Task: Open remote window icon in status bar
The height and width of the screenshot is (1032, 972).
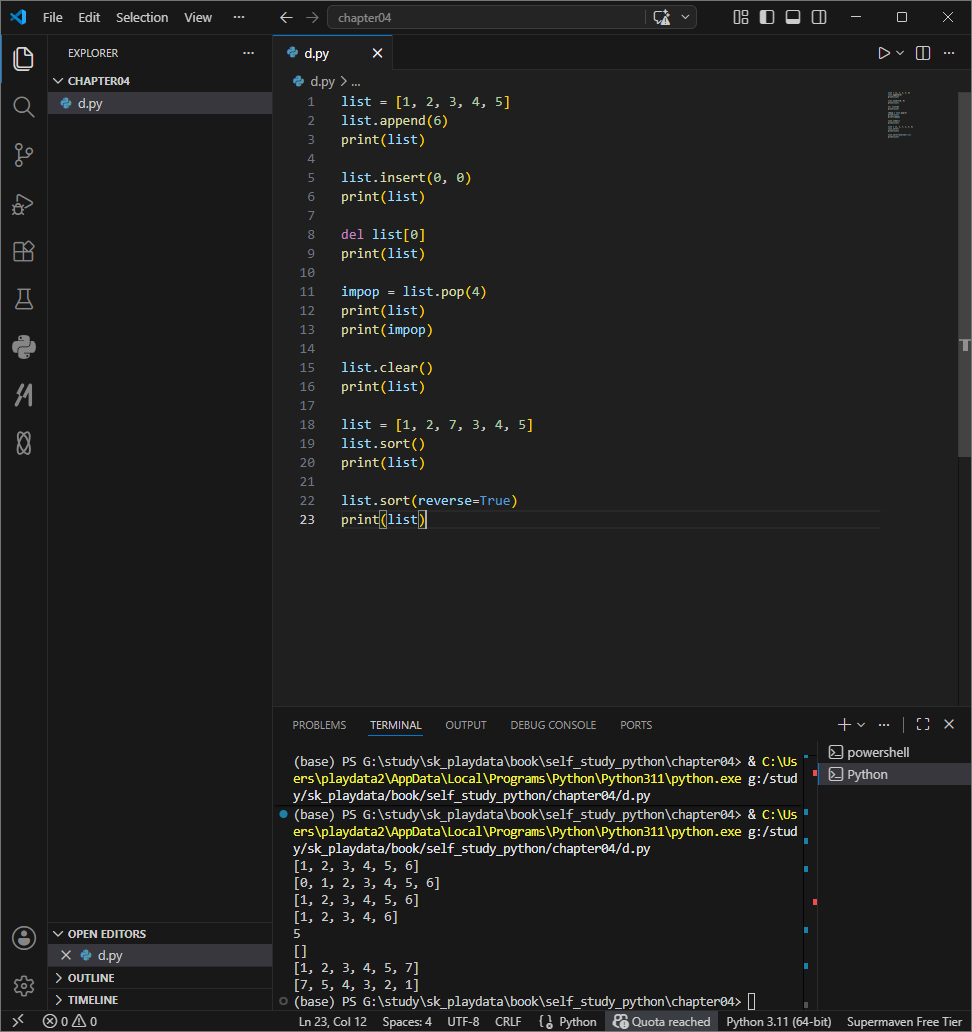Action: pos(18,1021)
